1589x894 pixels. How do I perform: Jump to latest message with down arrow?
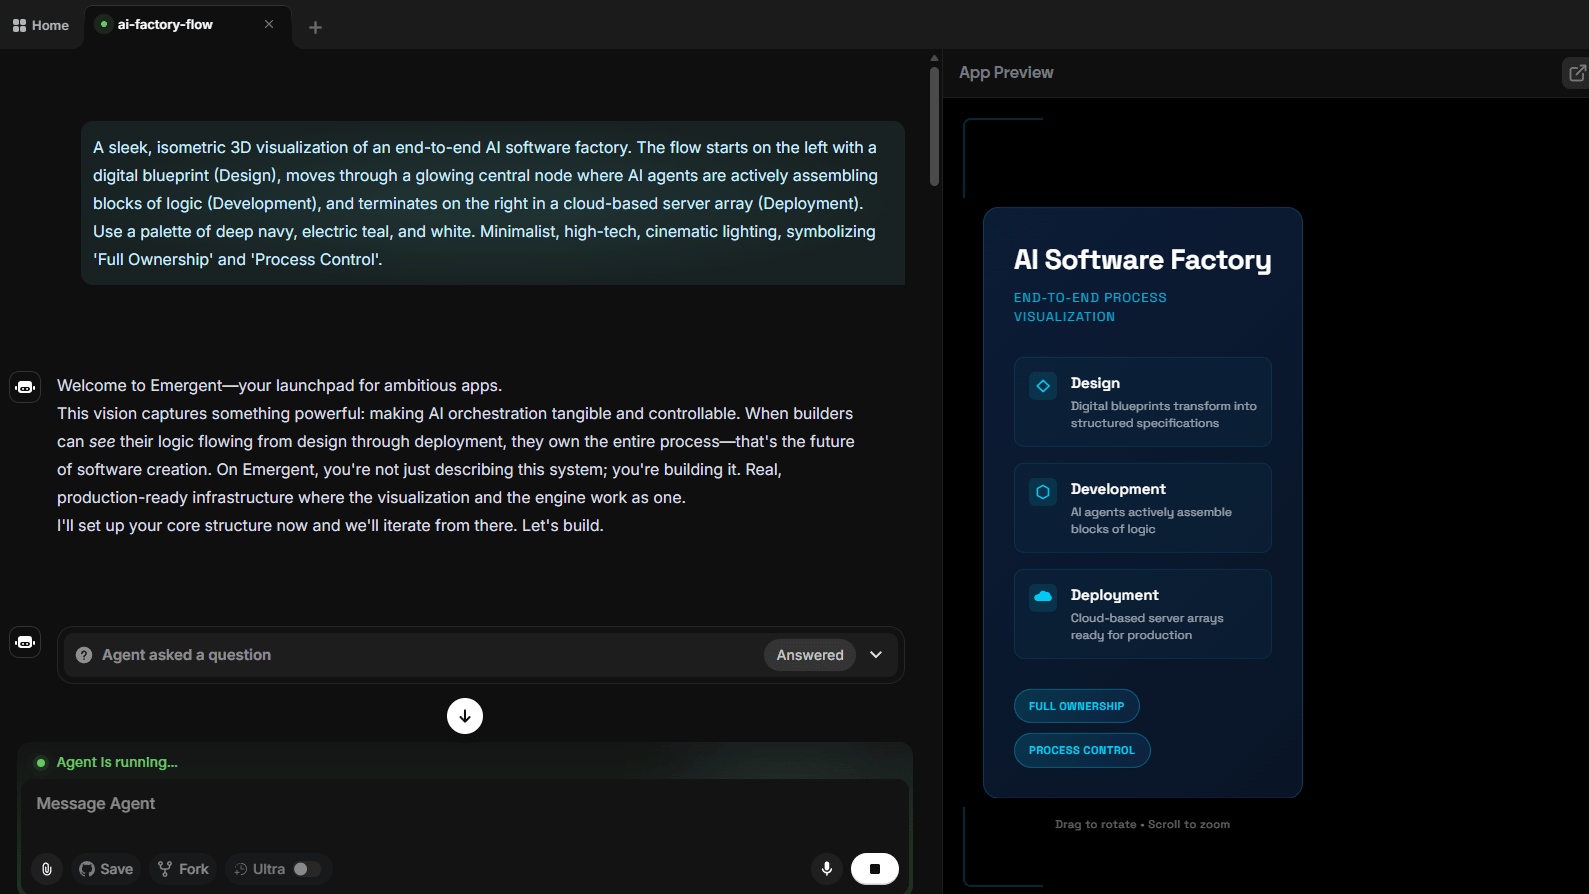pos(465,716)
